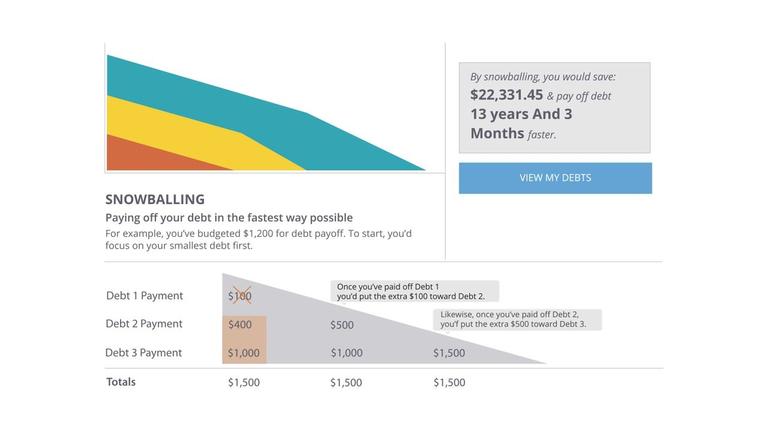The image size is (768, 432).
Task: Click the crossed-out $100 Debt 1 payment
Action: (x=240, y=296)
